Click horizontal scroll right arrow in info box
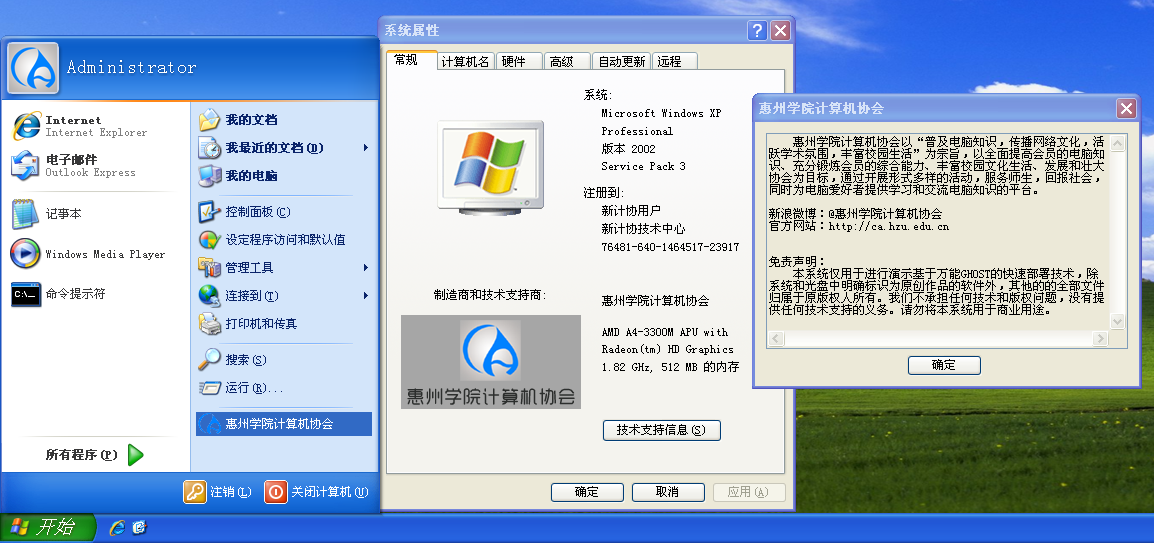The width and height of the screenshot is (1154, 543). click(1100, 338)
